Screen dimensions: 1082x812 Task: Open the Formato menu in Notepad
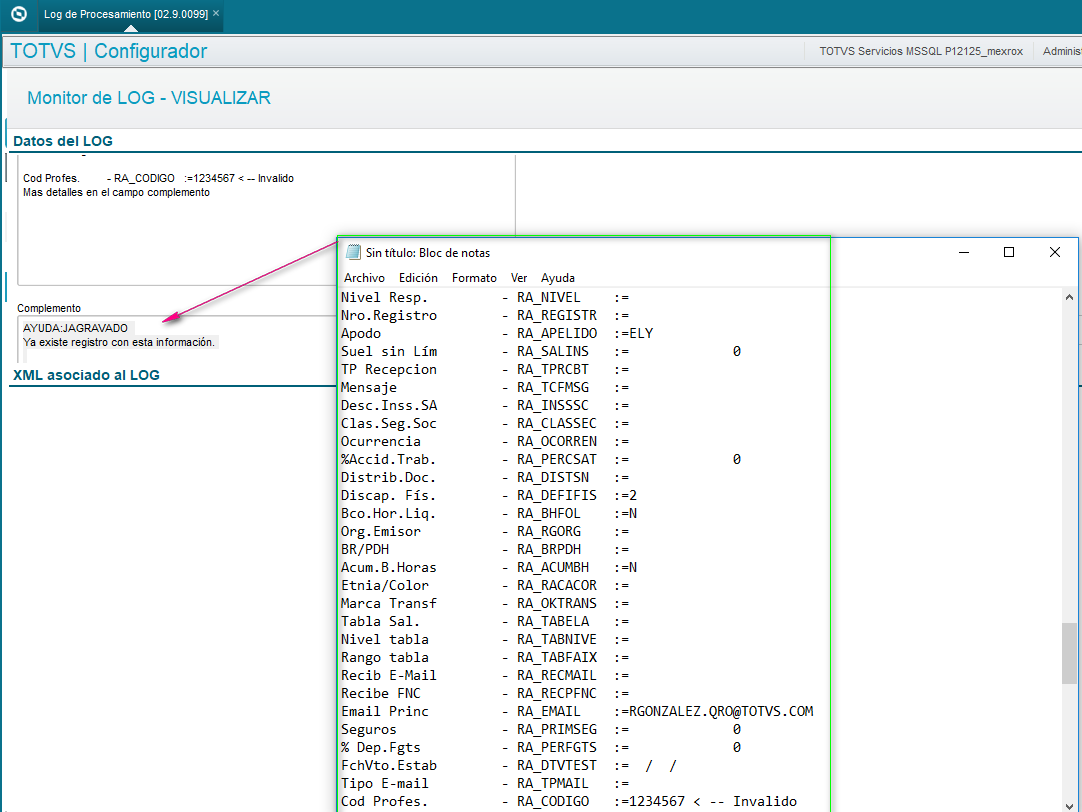[474, 278]
